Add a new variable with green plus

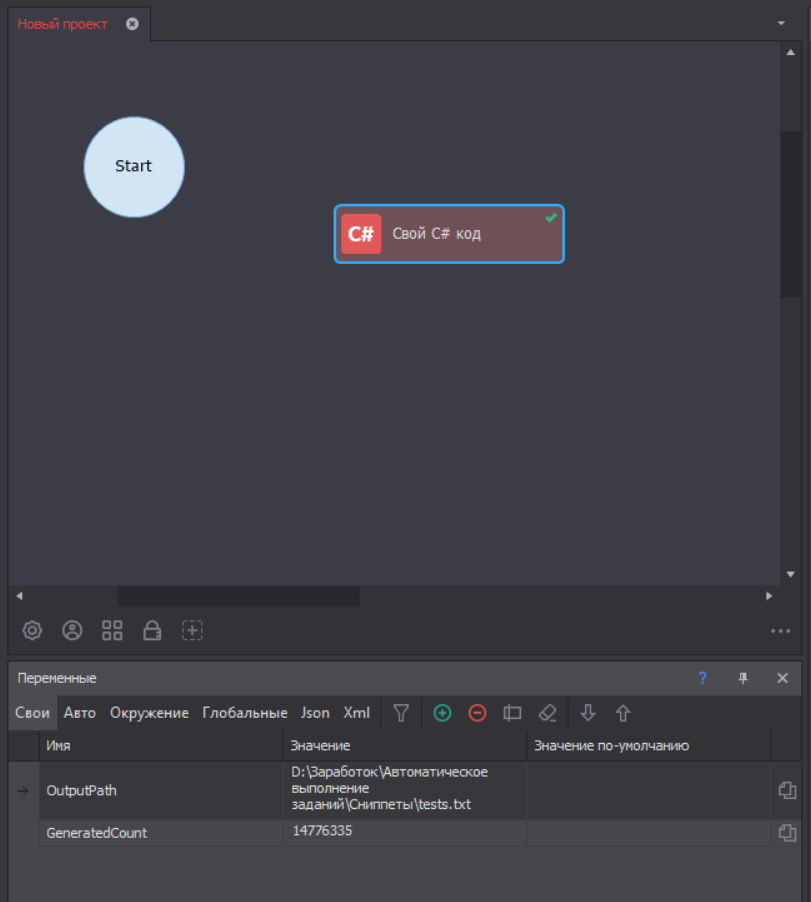click(442, 713)
